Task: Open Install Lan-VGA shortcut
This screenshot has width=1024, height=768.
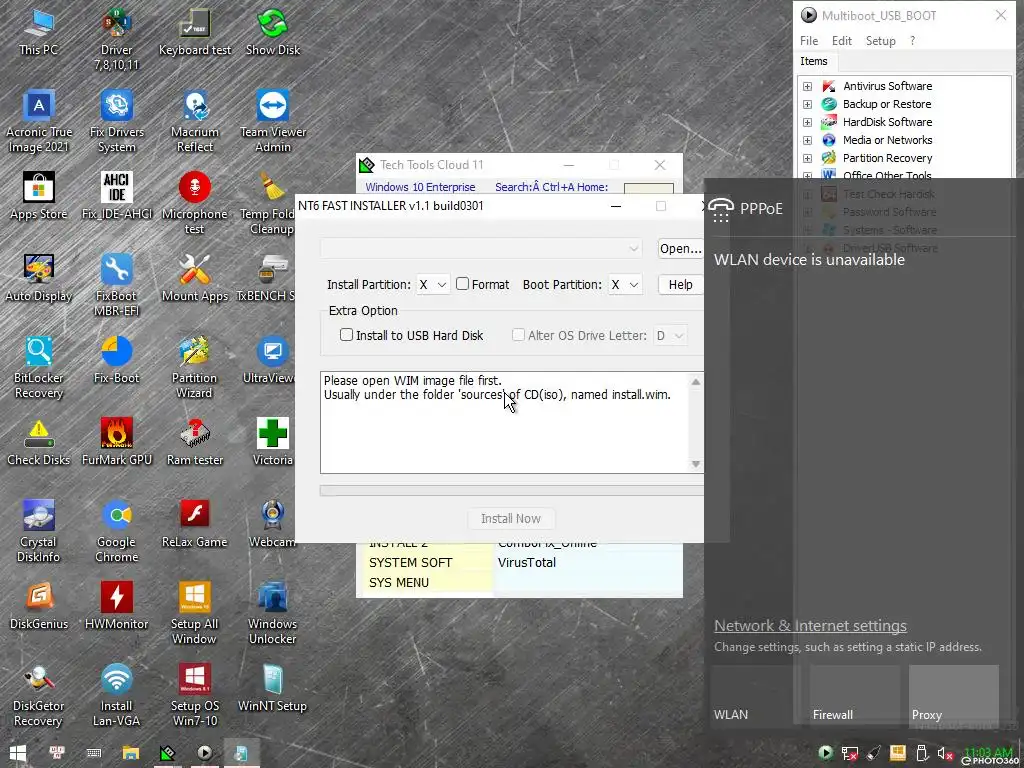Action: click(x=116, y=696)
